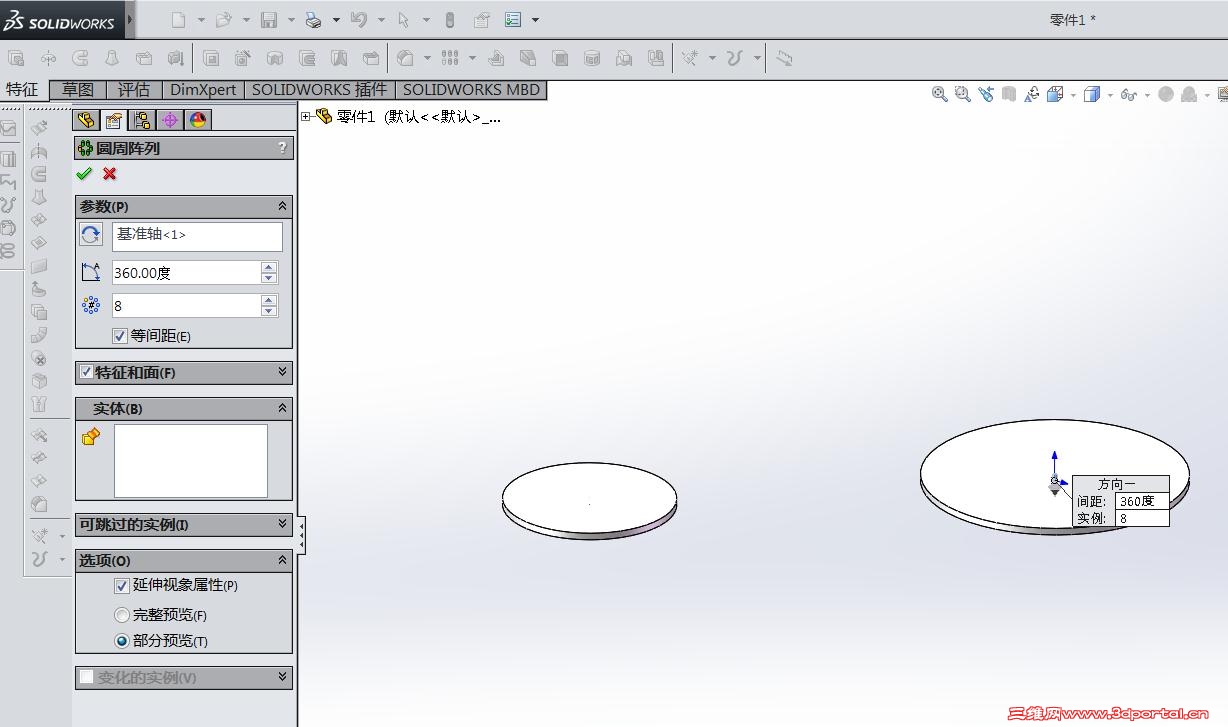Image resolution: width=1228 pixels, height=727 pixels.
Task: Select 部分预览 radio button
Action: click(122, 641)
